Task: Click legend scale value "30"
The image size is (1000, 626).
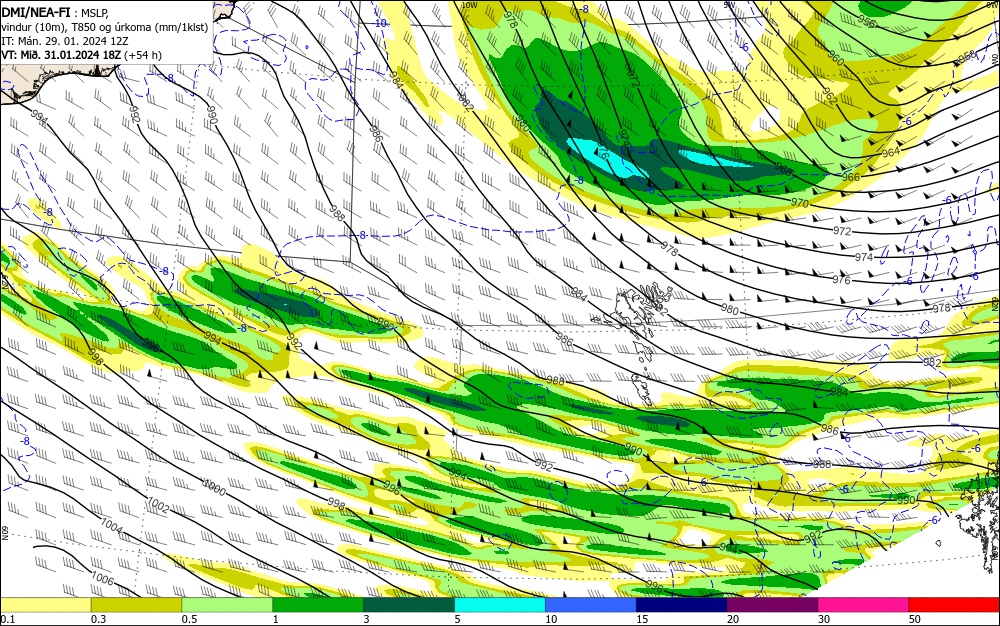Action: pos(824,619)
